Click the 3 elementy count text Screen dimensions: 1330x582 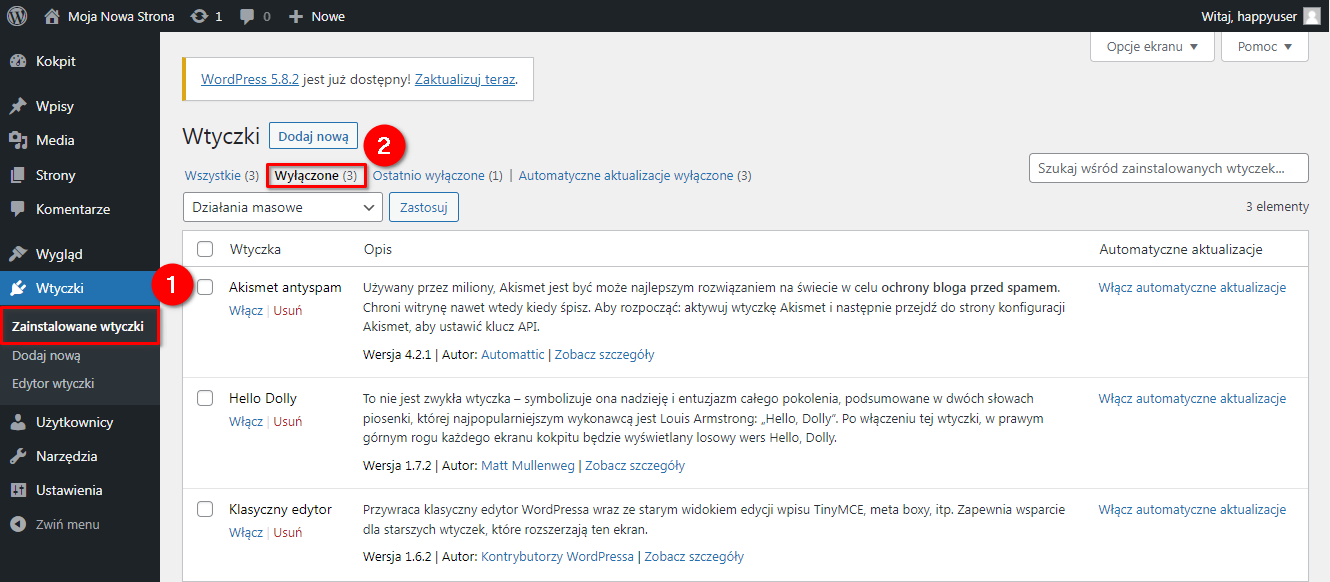point(1277,207)
